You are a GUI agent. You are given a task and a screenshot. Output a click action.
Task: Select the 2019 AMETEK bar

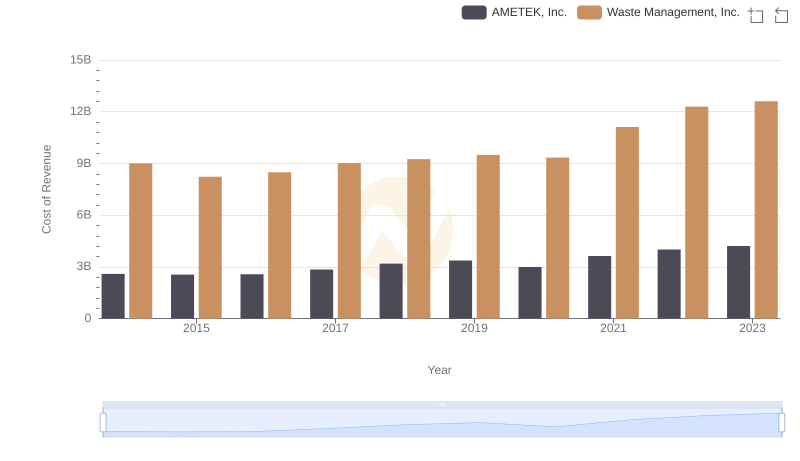coord(460,289)
